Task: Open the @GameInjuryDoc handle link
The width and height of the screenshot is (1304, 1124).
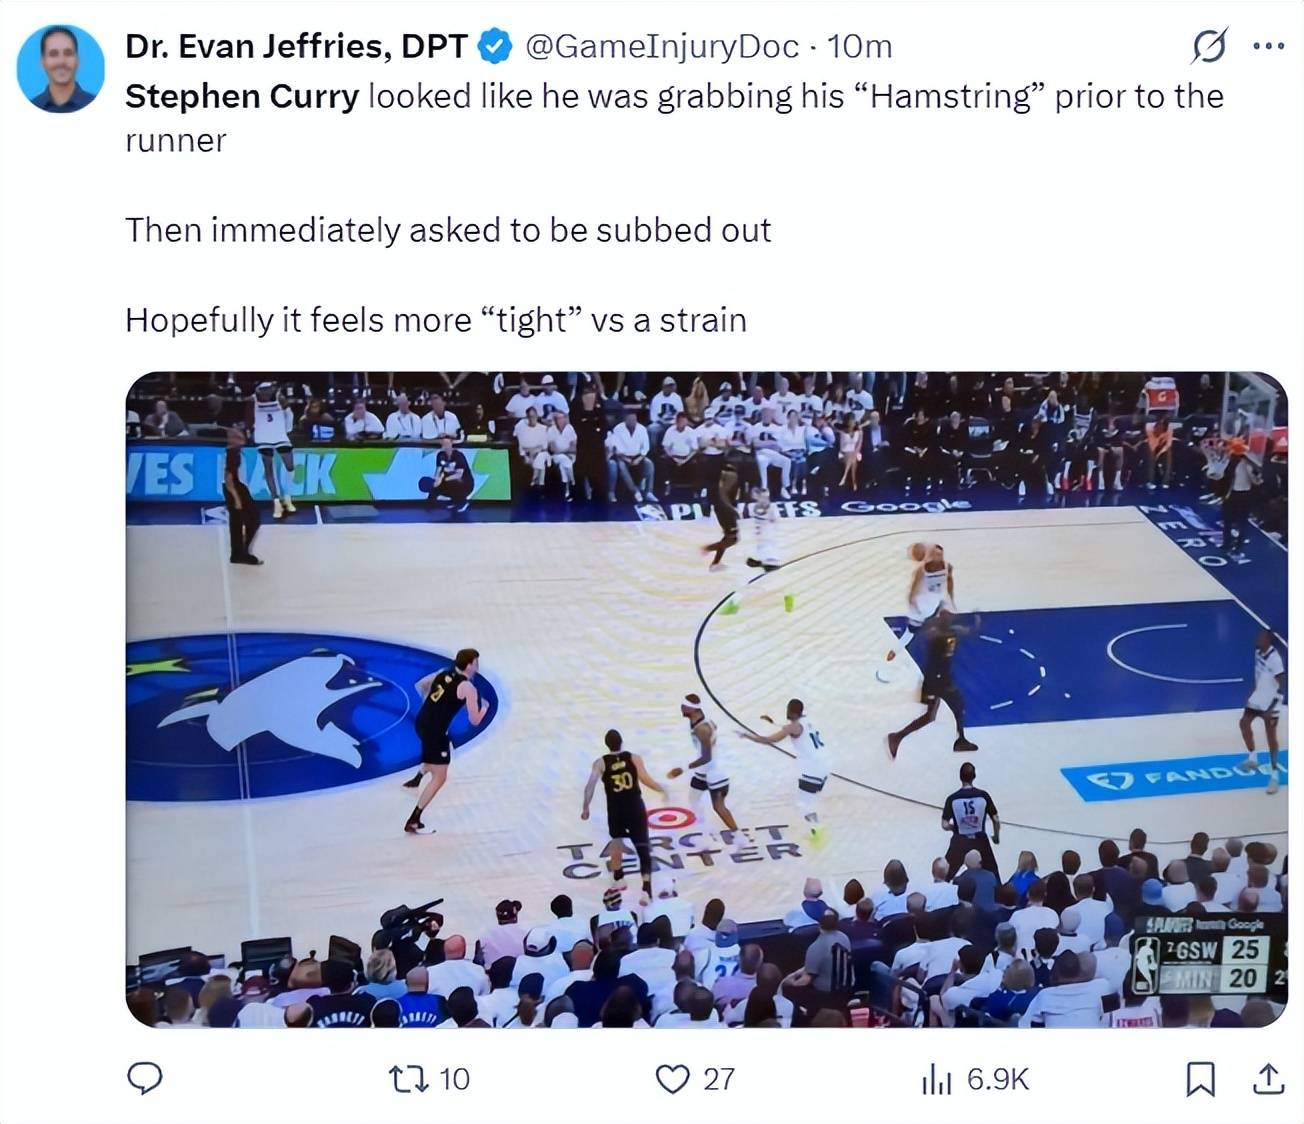Action: click(x=661, y=46)
